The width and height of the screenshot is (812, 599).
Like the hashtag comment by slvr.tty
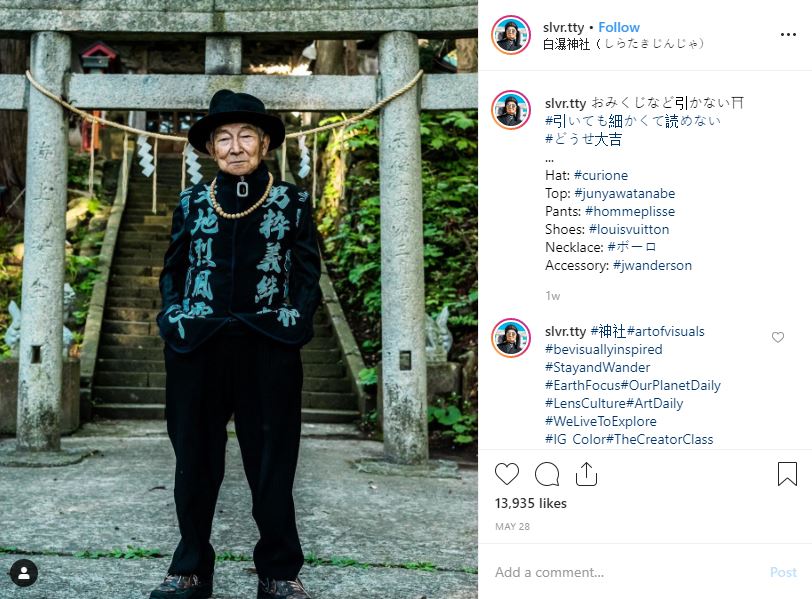click(778, 337)
